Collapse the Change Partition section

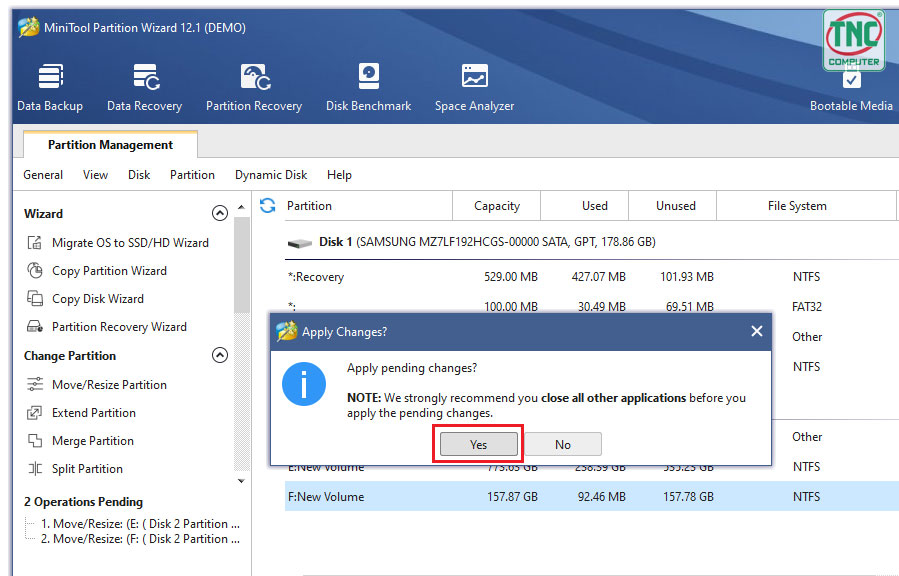point(220,355)
